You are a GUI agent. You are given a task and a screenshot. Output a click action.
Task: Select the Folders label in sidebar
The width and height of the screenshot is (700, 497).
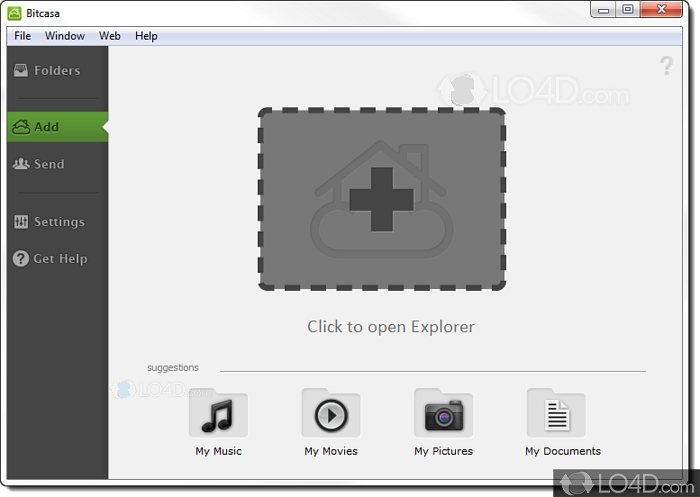coord(57,71)
